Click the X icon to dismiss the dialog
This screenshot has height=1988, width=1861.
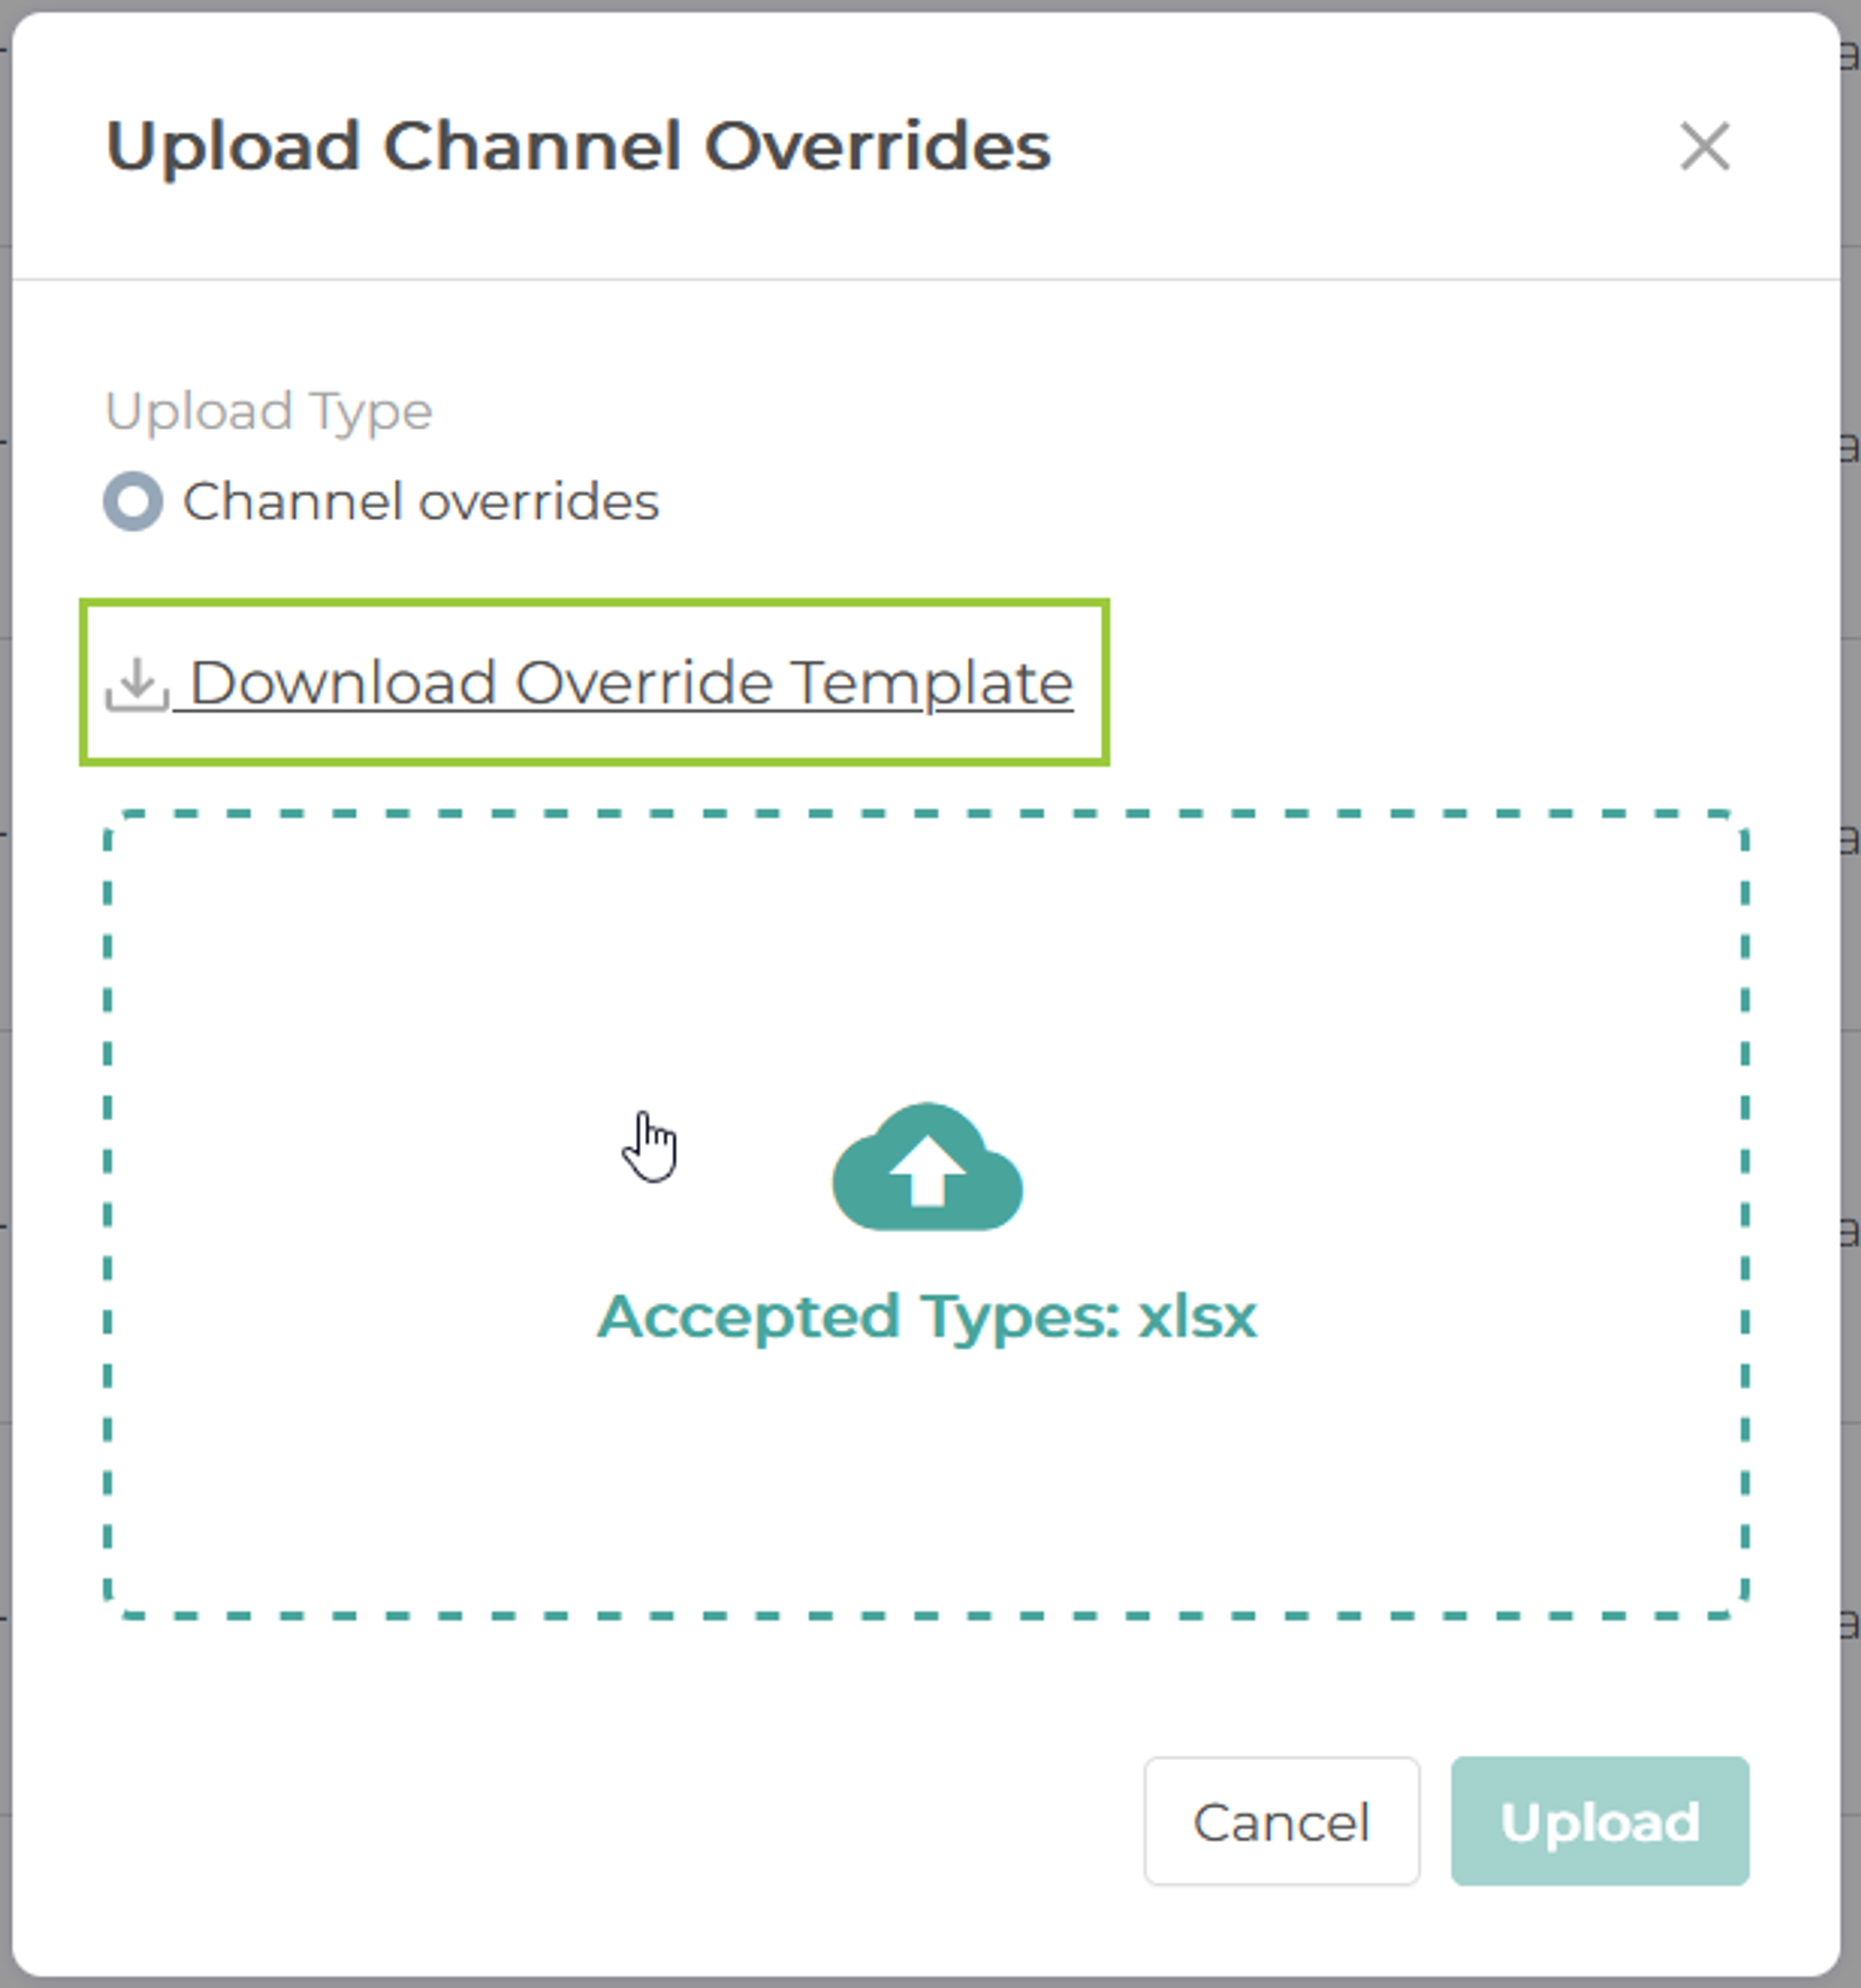1705,148
